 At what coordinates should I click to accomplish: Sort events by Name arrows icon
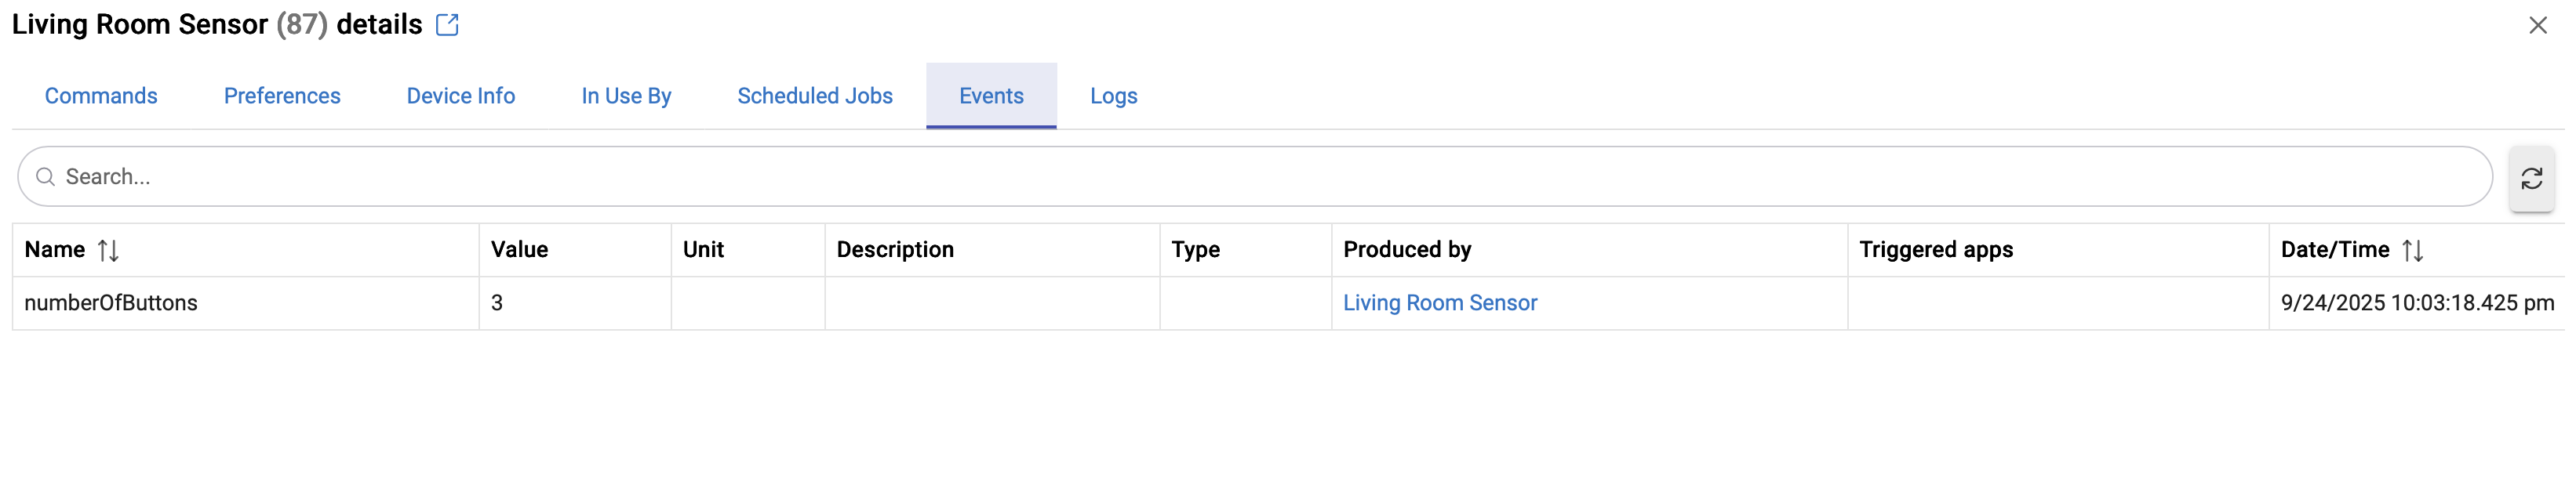click(108, 250)
